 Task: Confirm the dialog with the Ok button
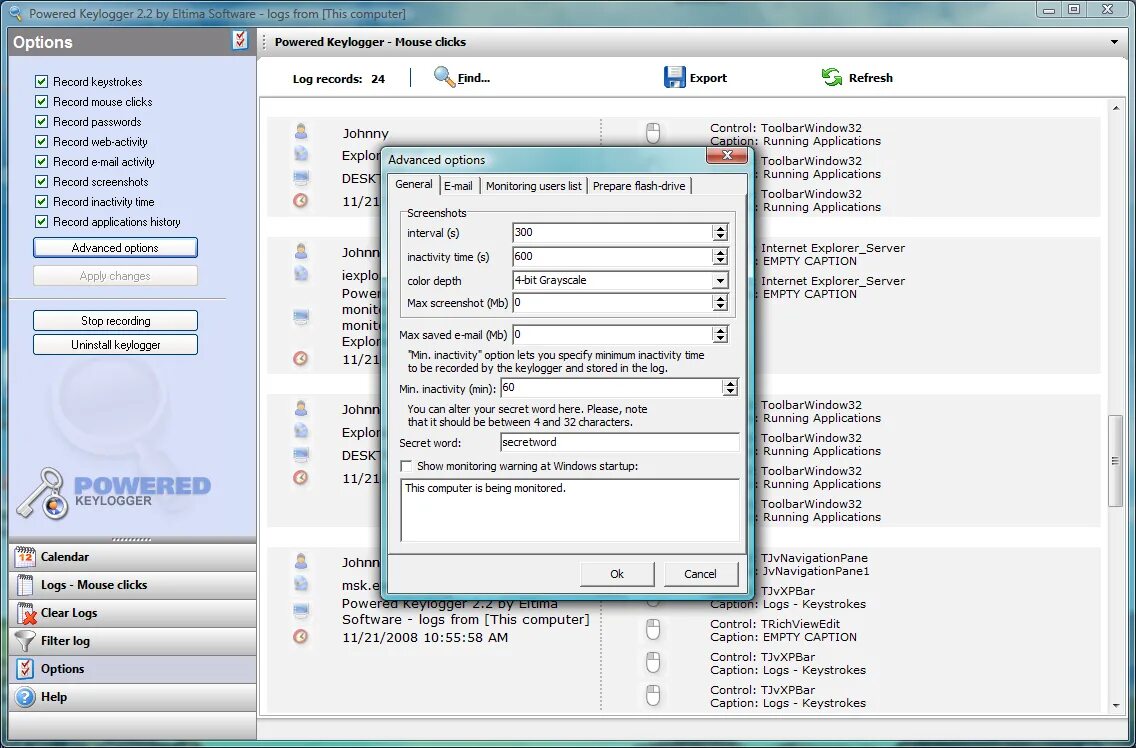(x=617, y=574)
